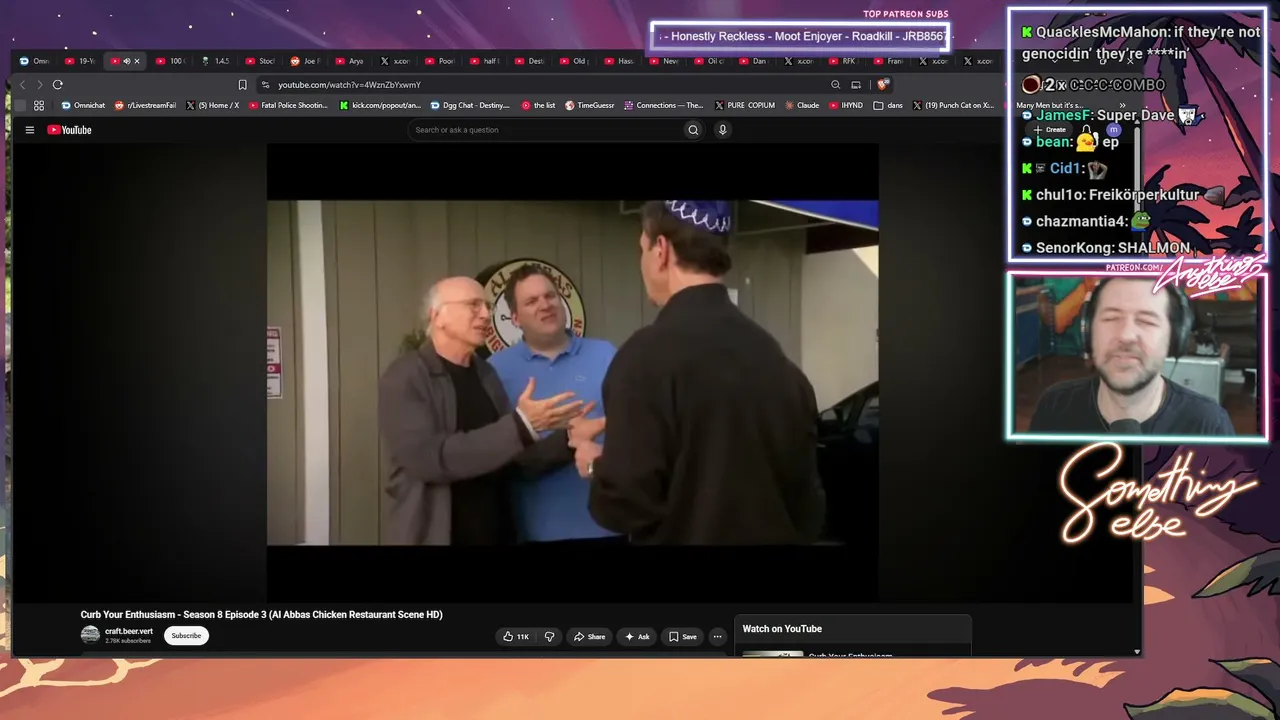Click the YouTube search magnifier button
1280x720 pixels.
pos(693,130)
